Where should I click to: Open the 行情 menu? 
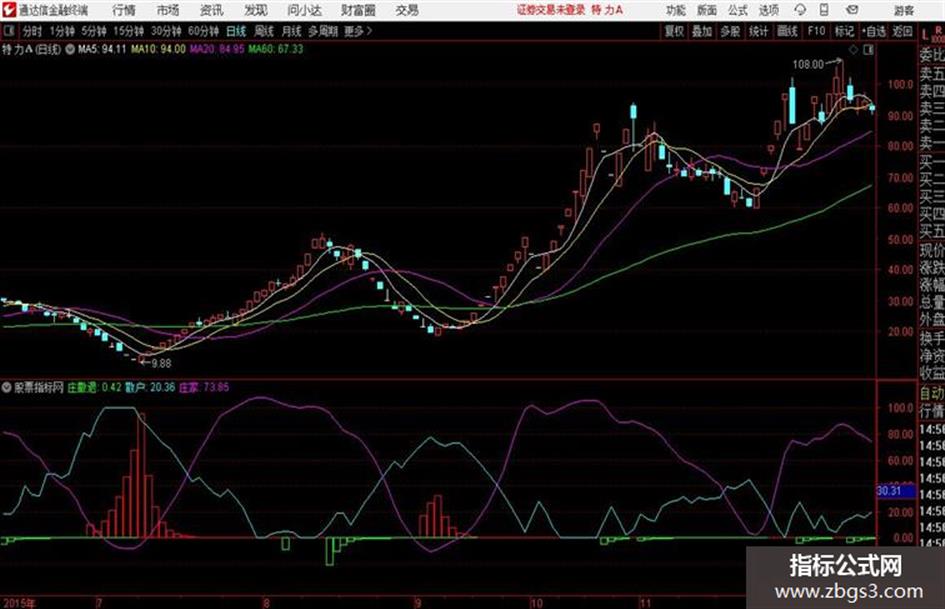point(124,10)
